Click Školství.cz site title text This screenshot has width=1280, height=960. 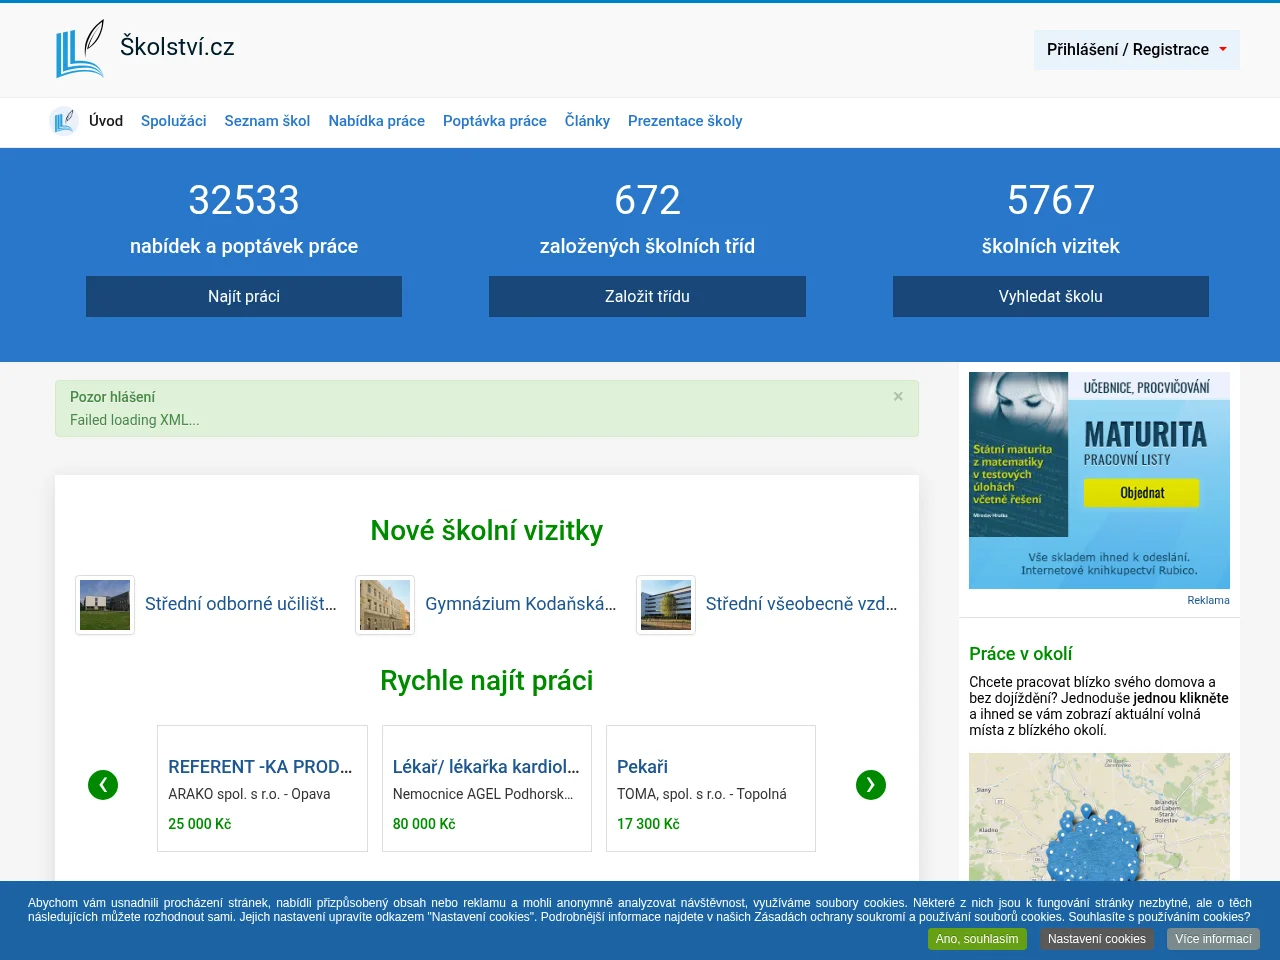click(177, 47)
